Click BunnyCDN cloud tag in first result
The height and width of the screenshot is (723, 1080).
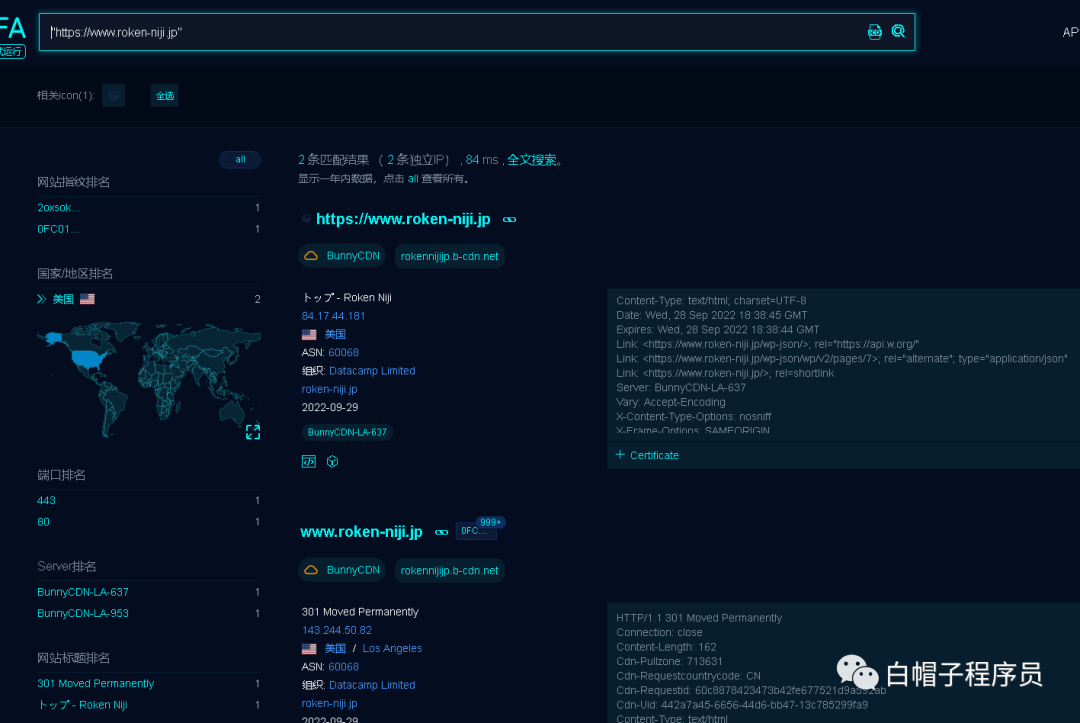(342, 255)
